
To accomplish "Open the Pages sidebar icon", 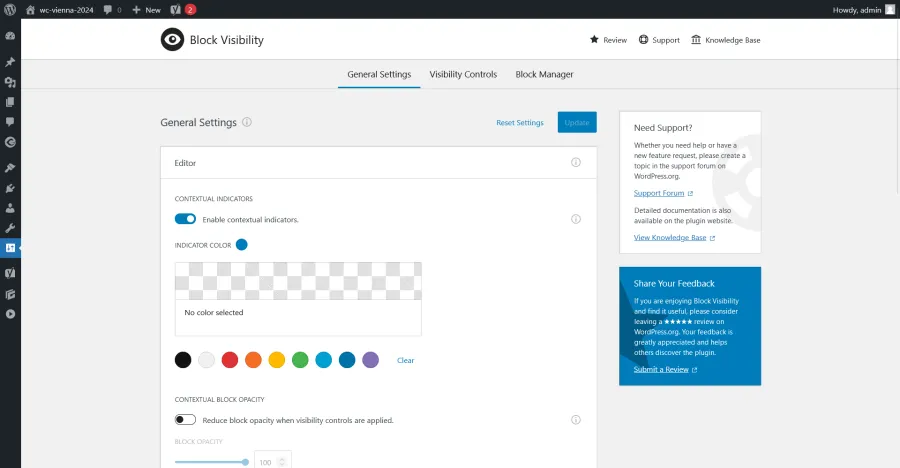I will click(10, 102).
